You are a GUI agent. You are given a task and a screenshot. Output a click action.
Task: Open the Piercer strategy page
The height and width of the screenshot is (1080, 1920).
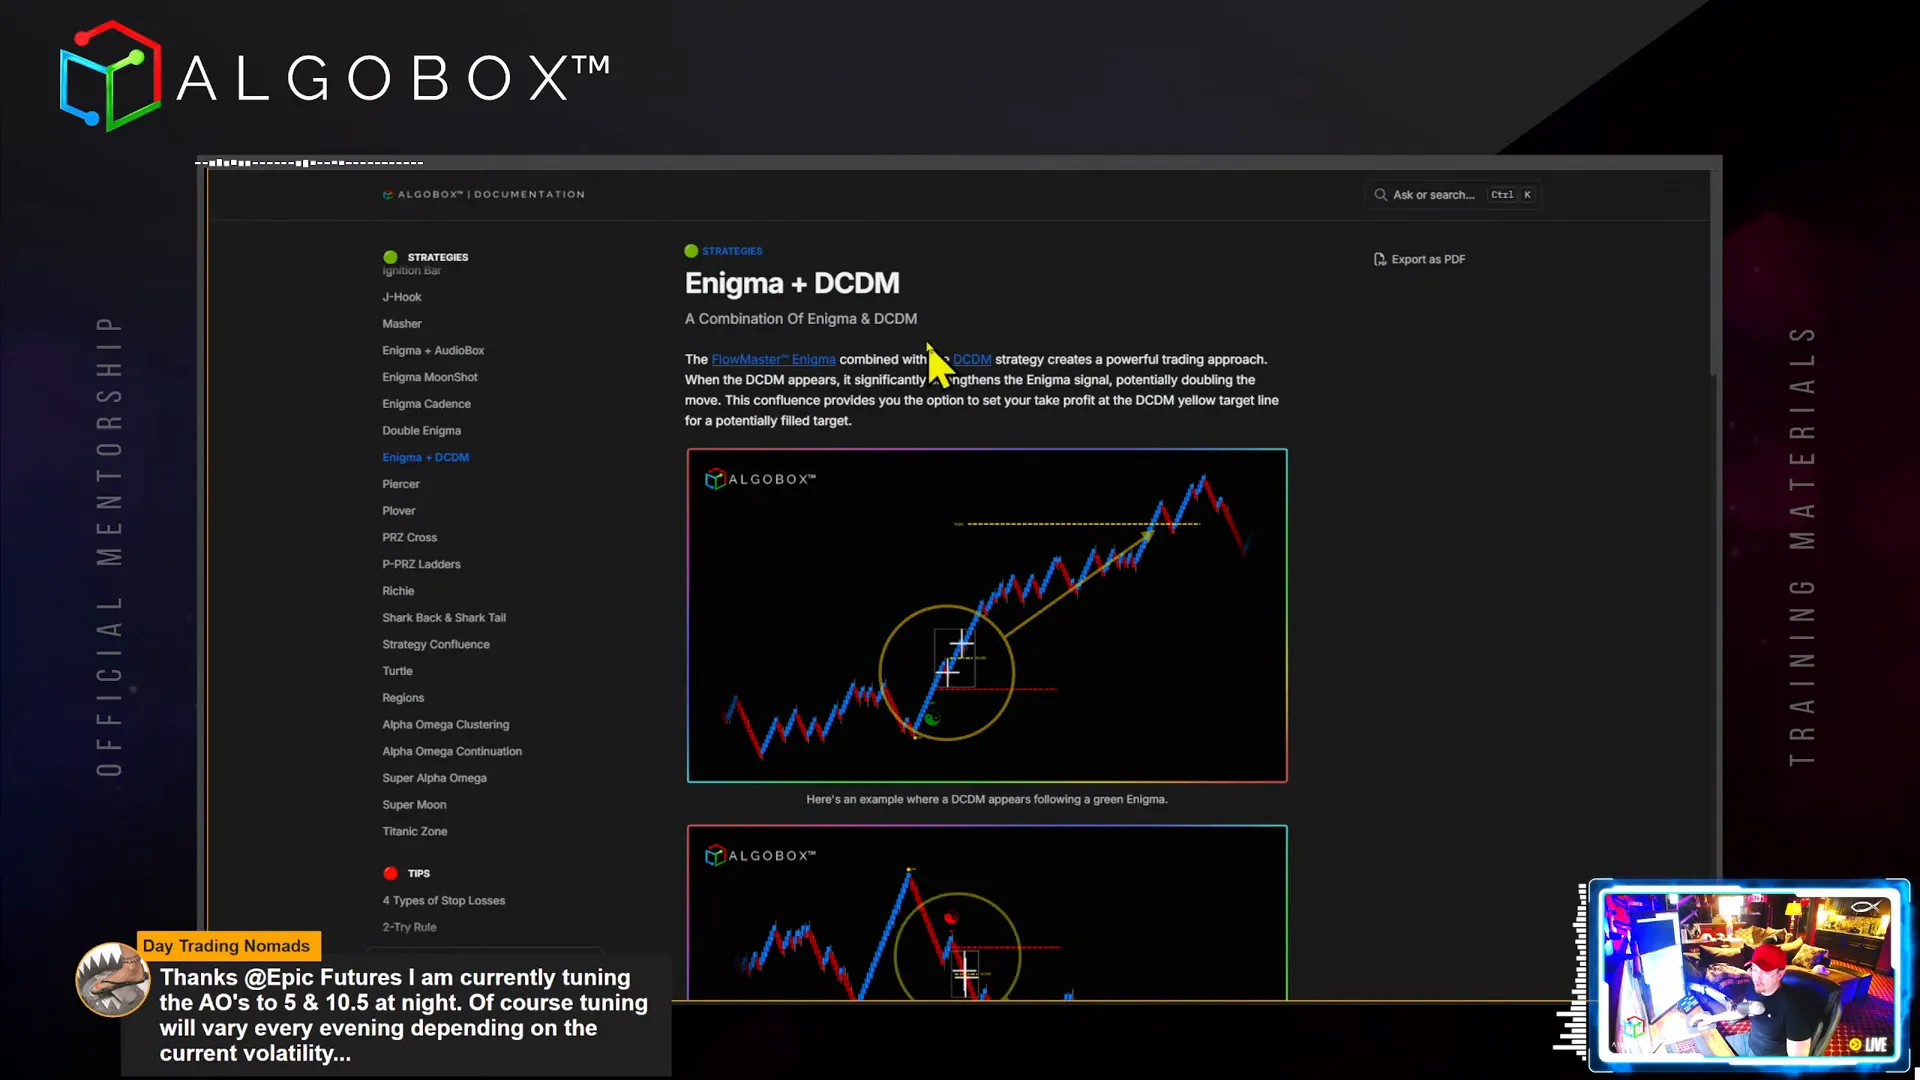[x=401, y=484]
